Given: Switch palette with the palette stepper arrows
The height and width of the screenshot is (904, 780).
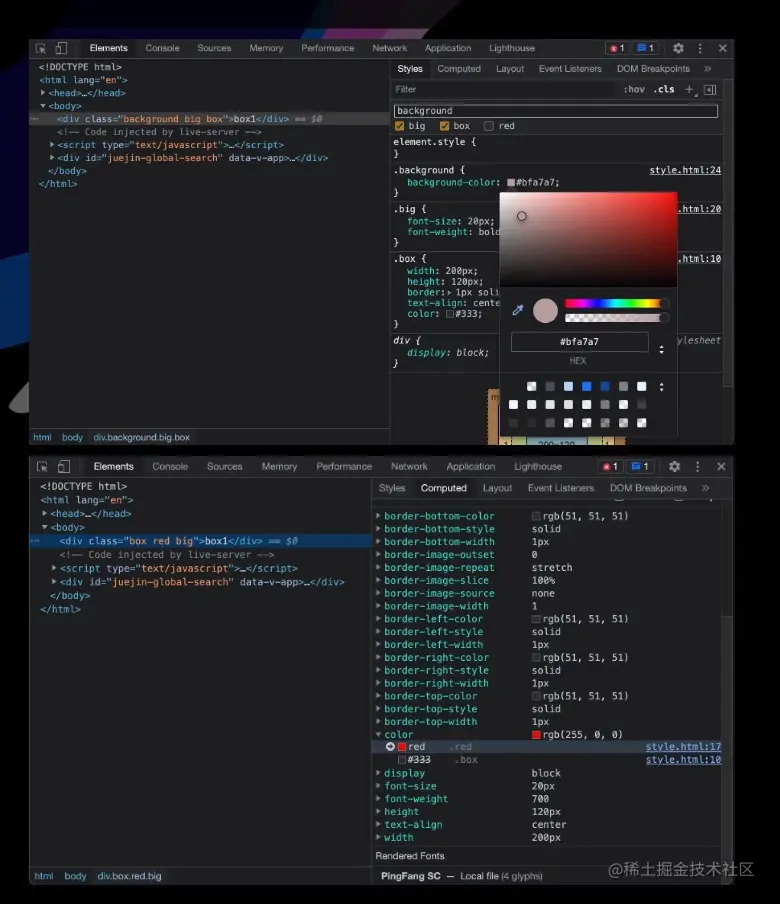Looking at the screenshot, I should click(661, 387).
